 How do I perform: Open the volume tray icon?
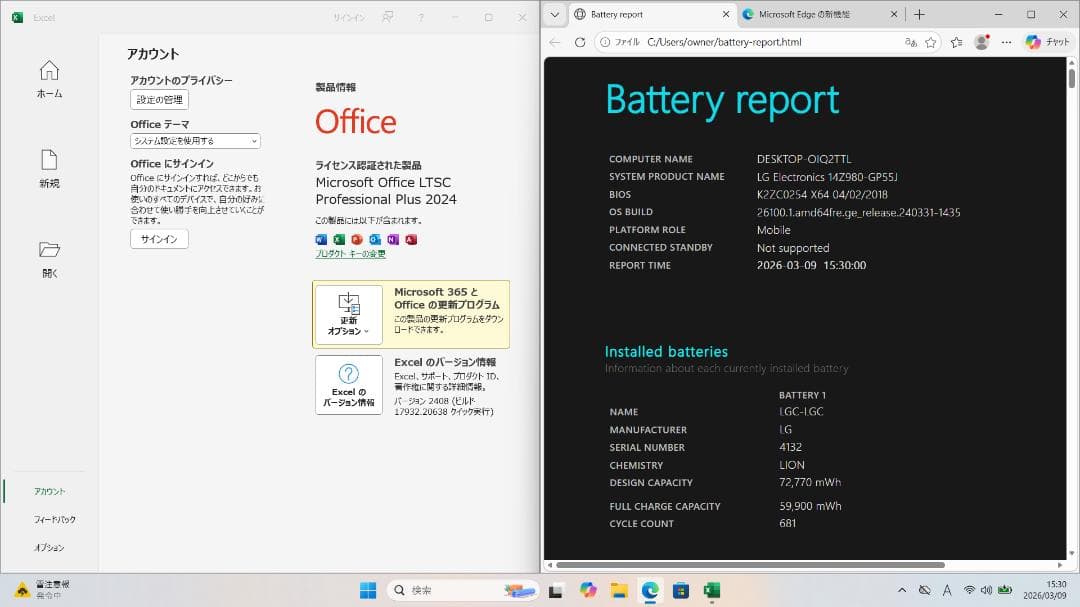pos(986,590)
